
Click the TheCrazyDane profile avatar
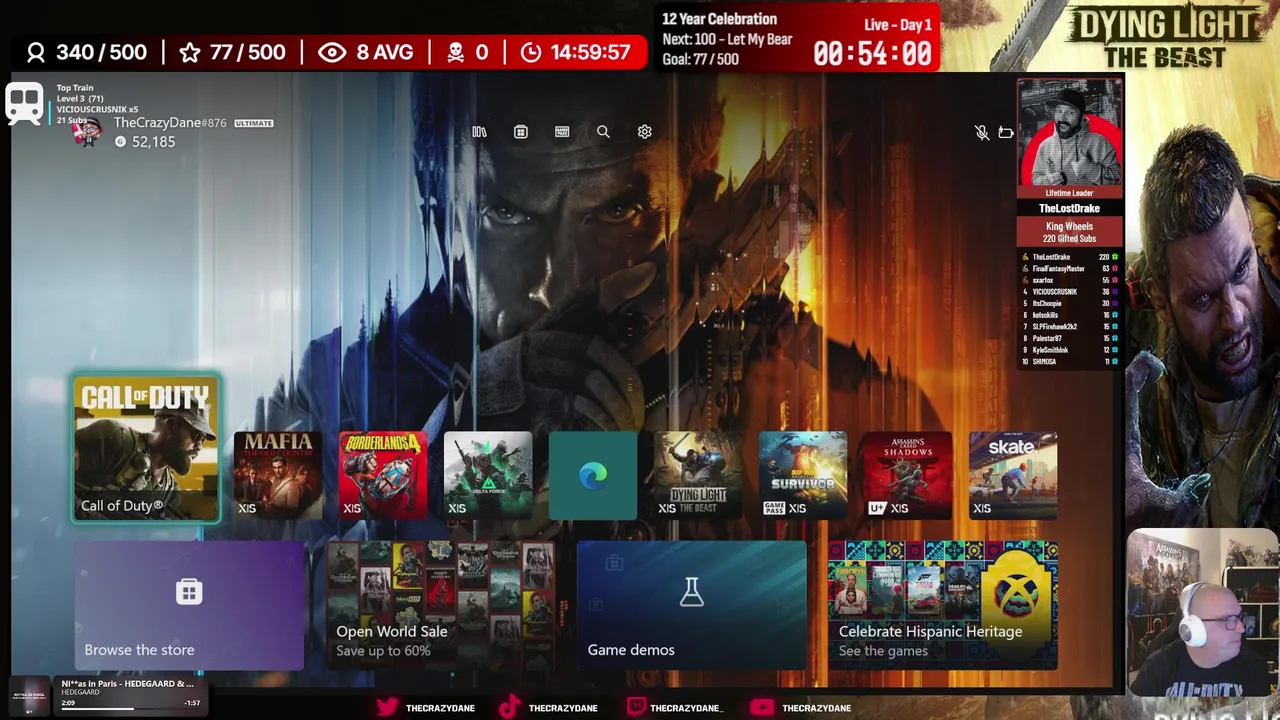[90, 132]
